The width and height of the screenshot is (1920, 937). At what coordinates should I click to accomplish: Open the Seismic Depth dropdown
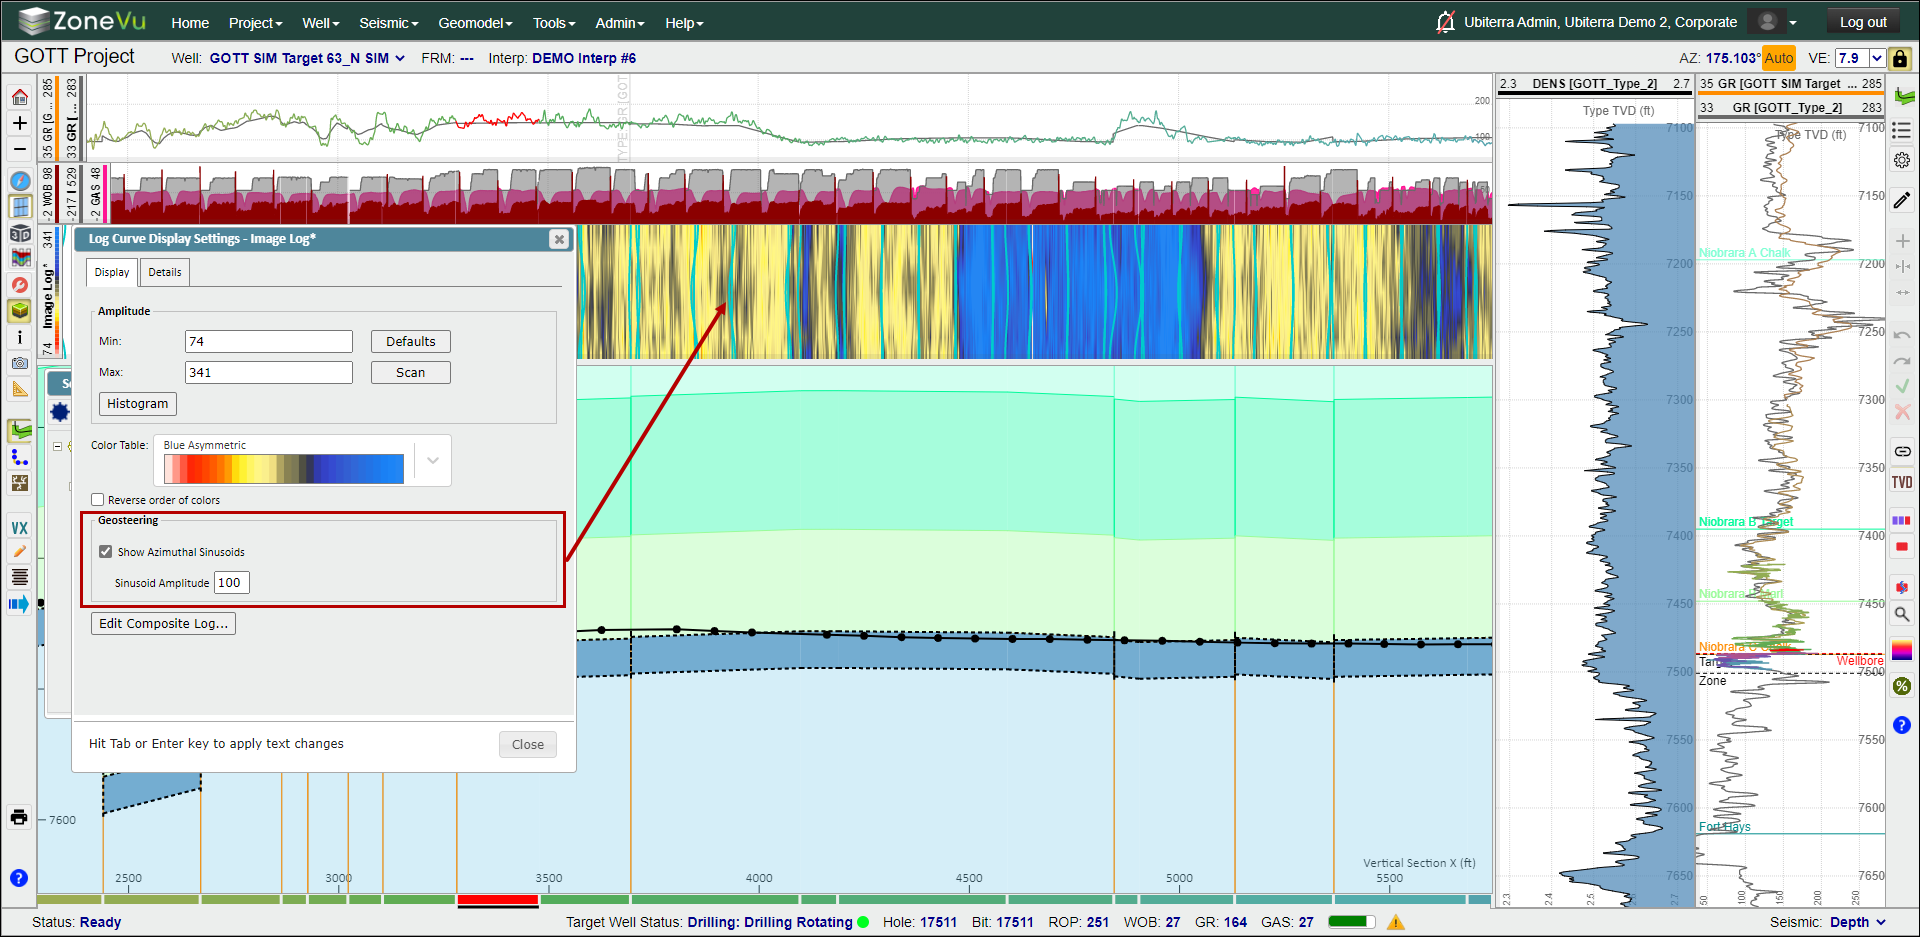(1858, 922)
